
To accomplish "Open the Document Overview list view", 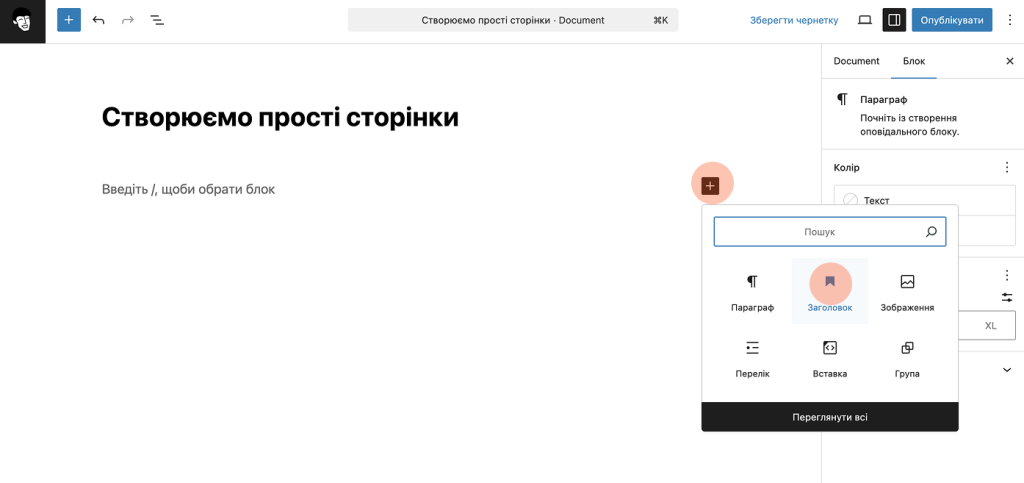I will (x=157, y=20).
